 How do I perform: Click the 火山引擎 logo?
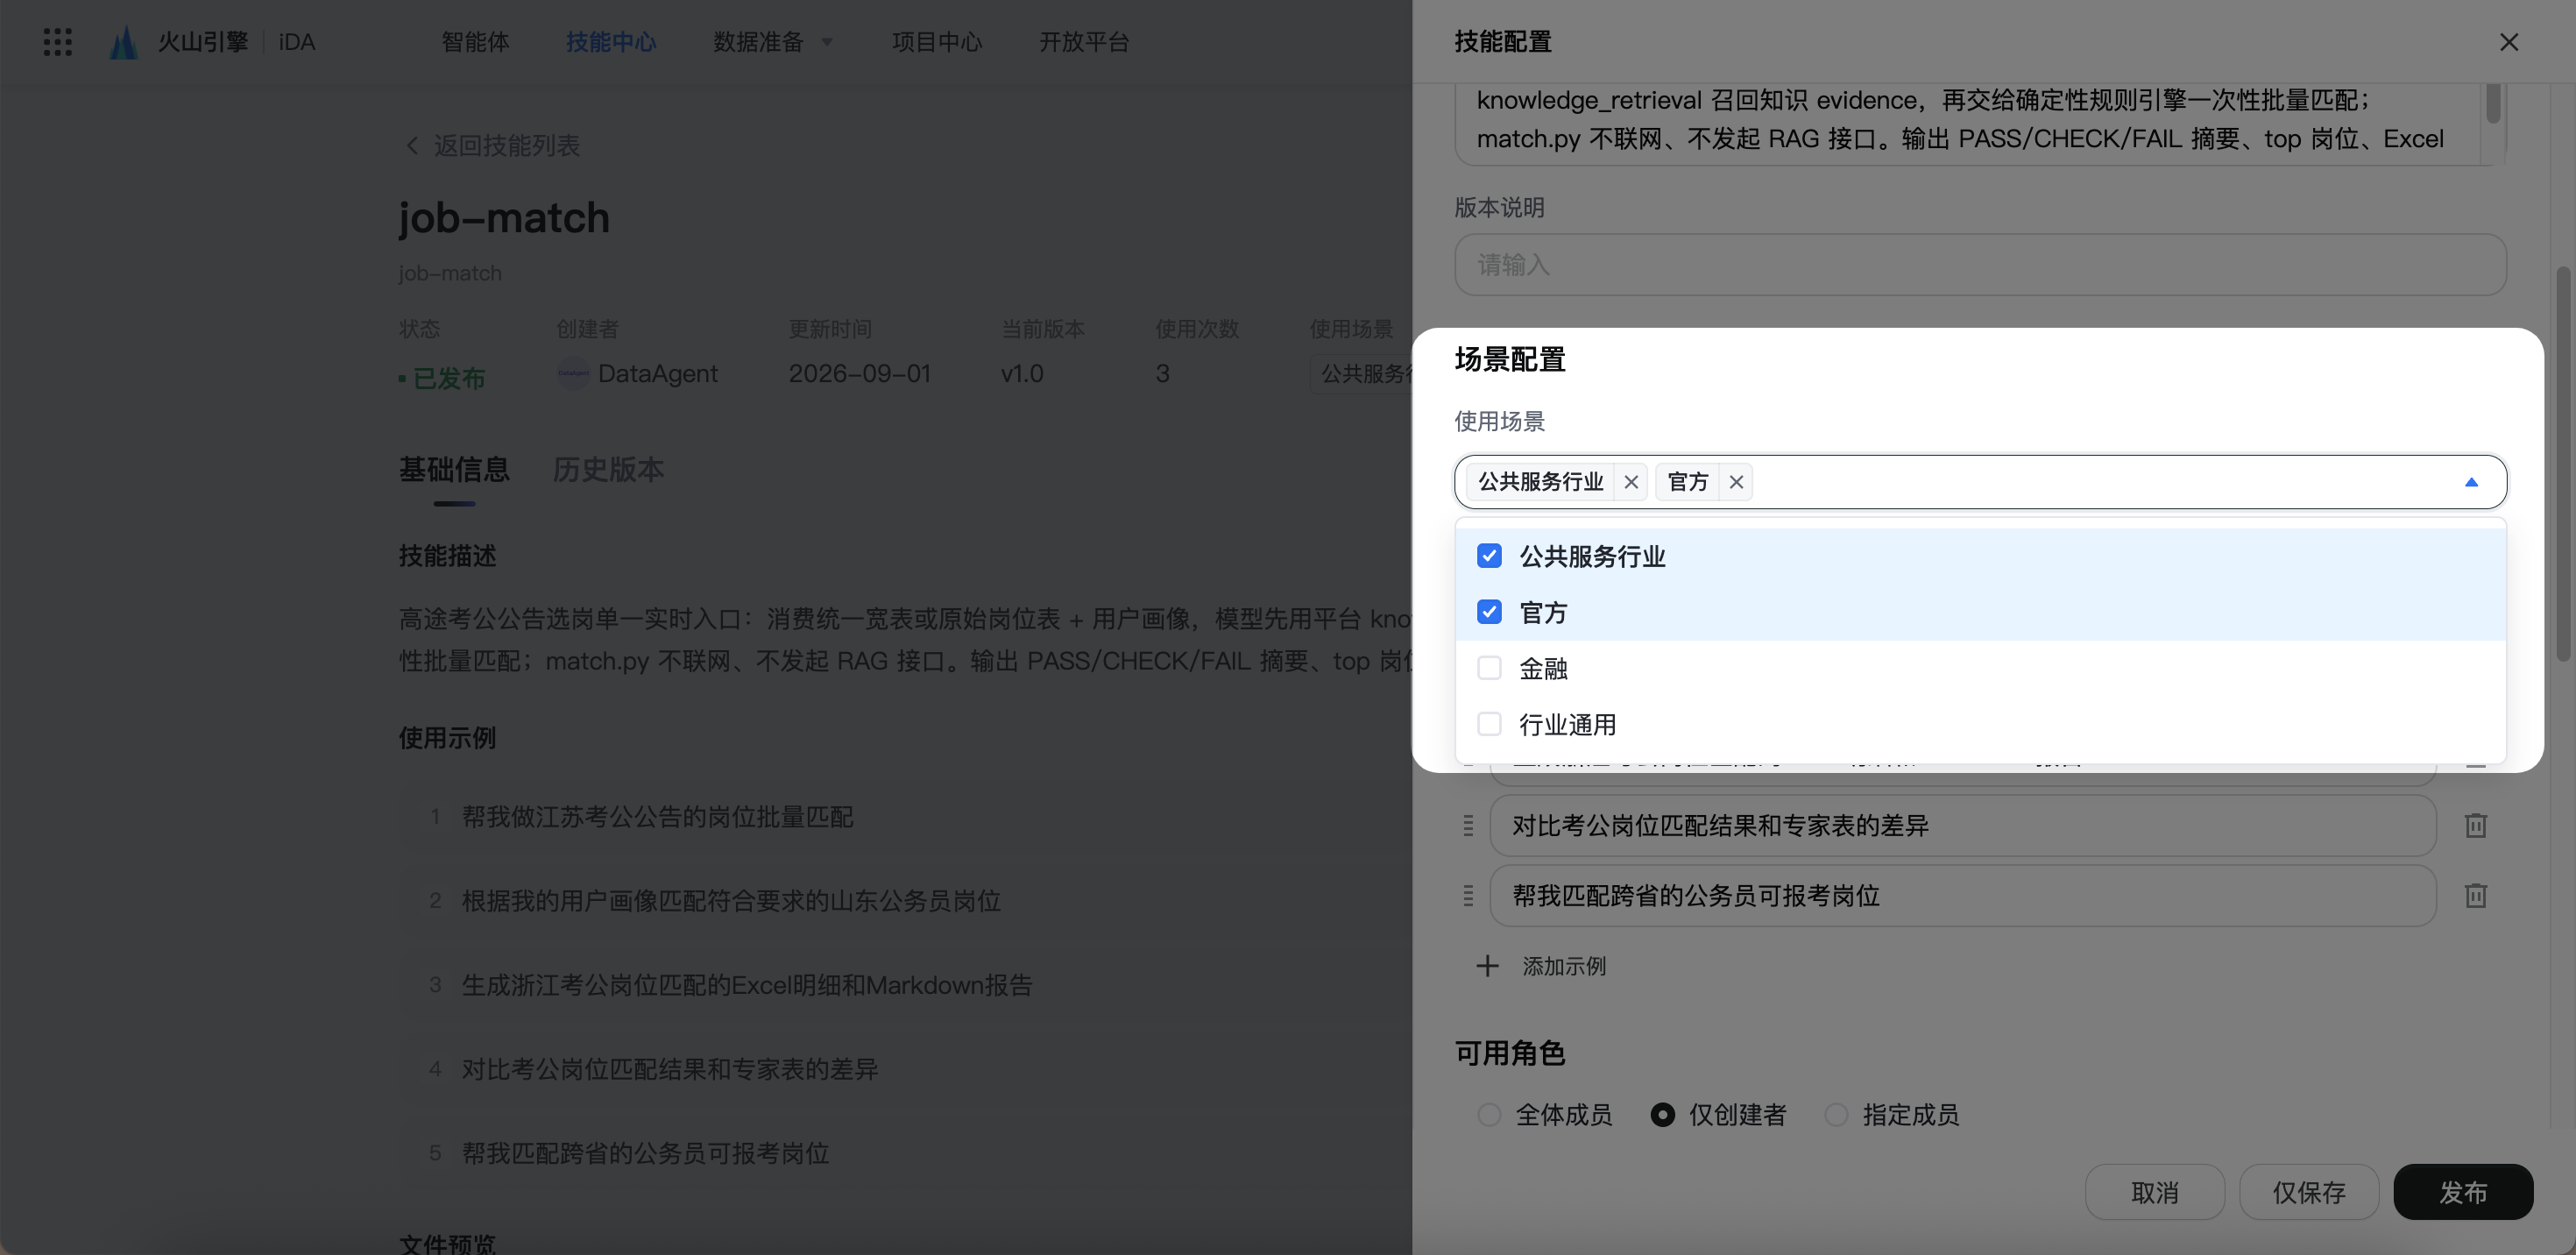[x=179, y=42]
